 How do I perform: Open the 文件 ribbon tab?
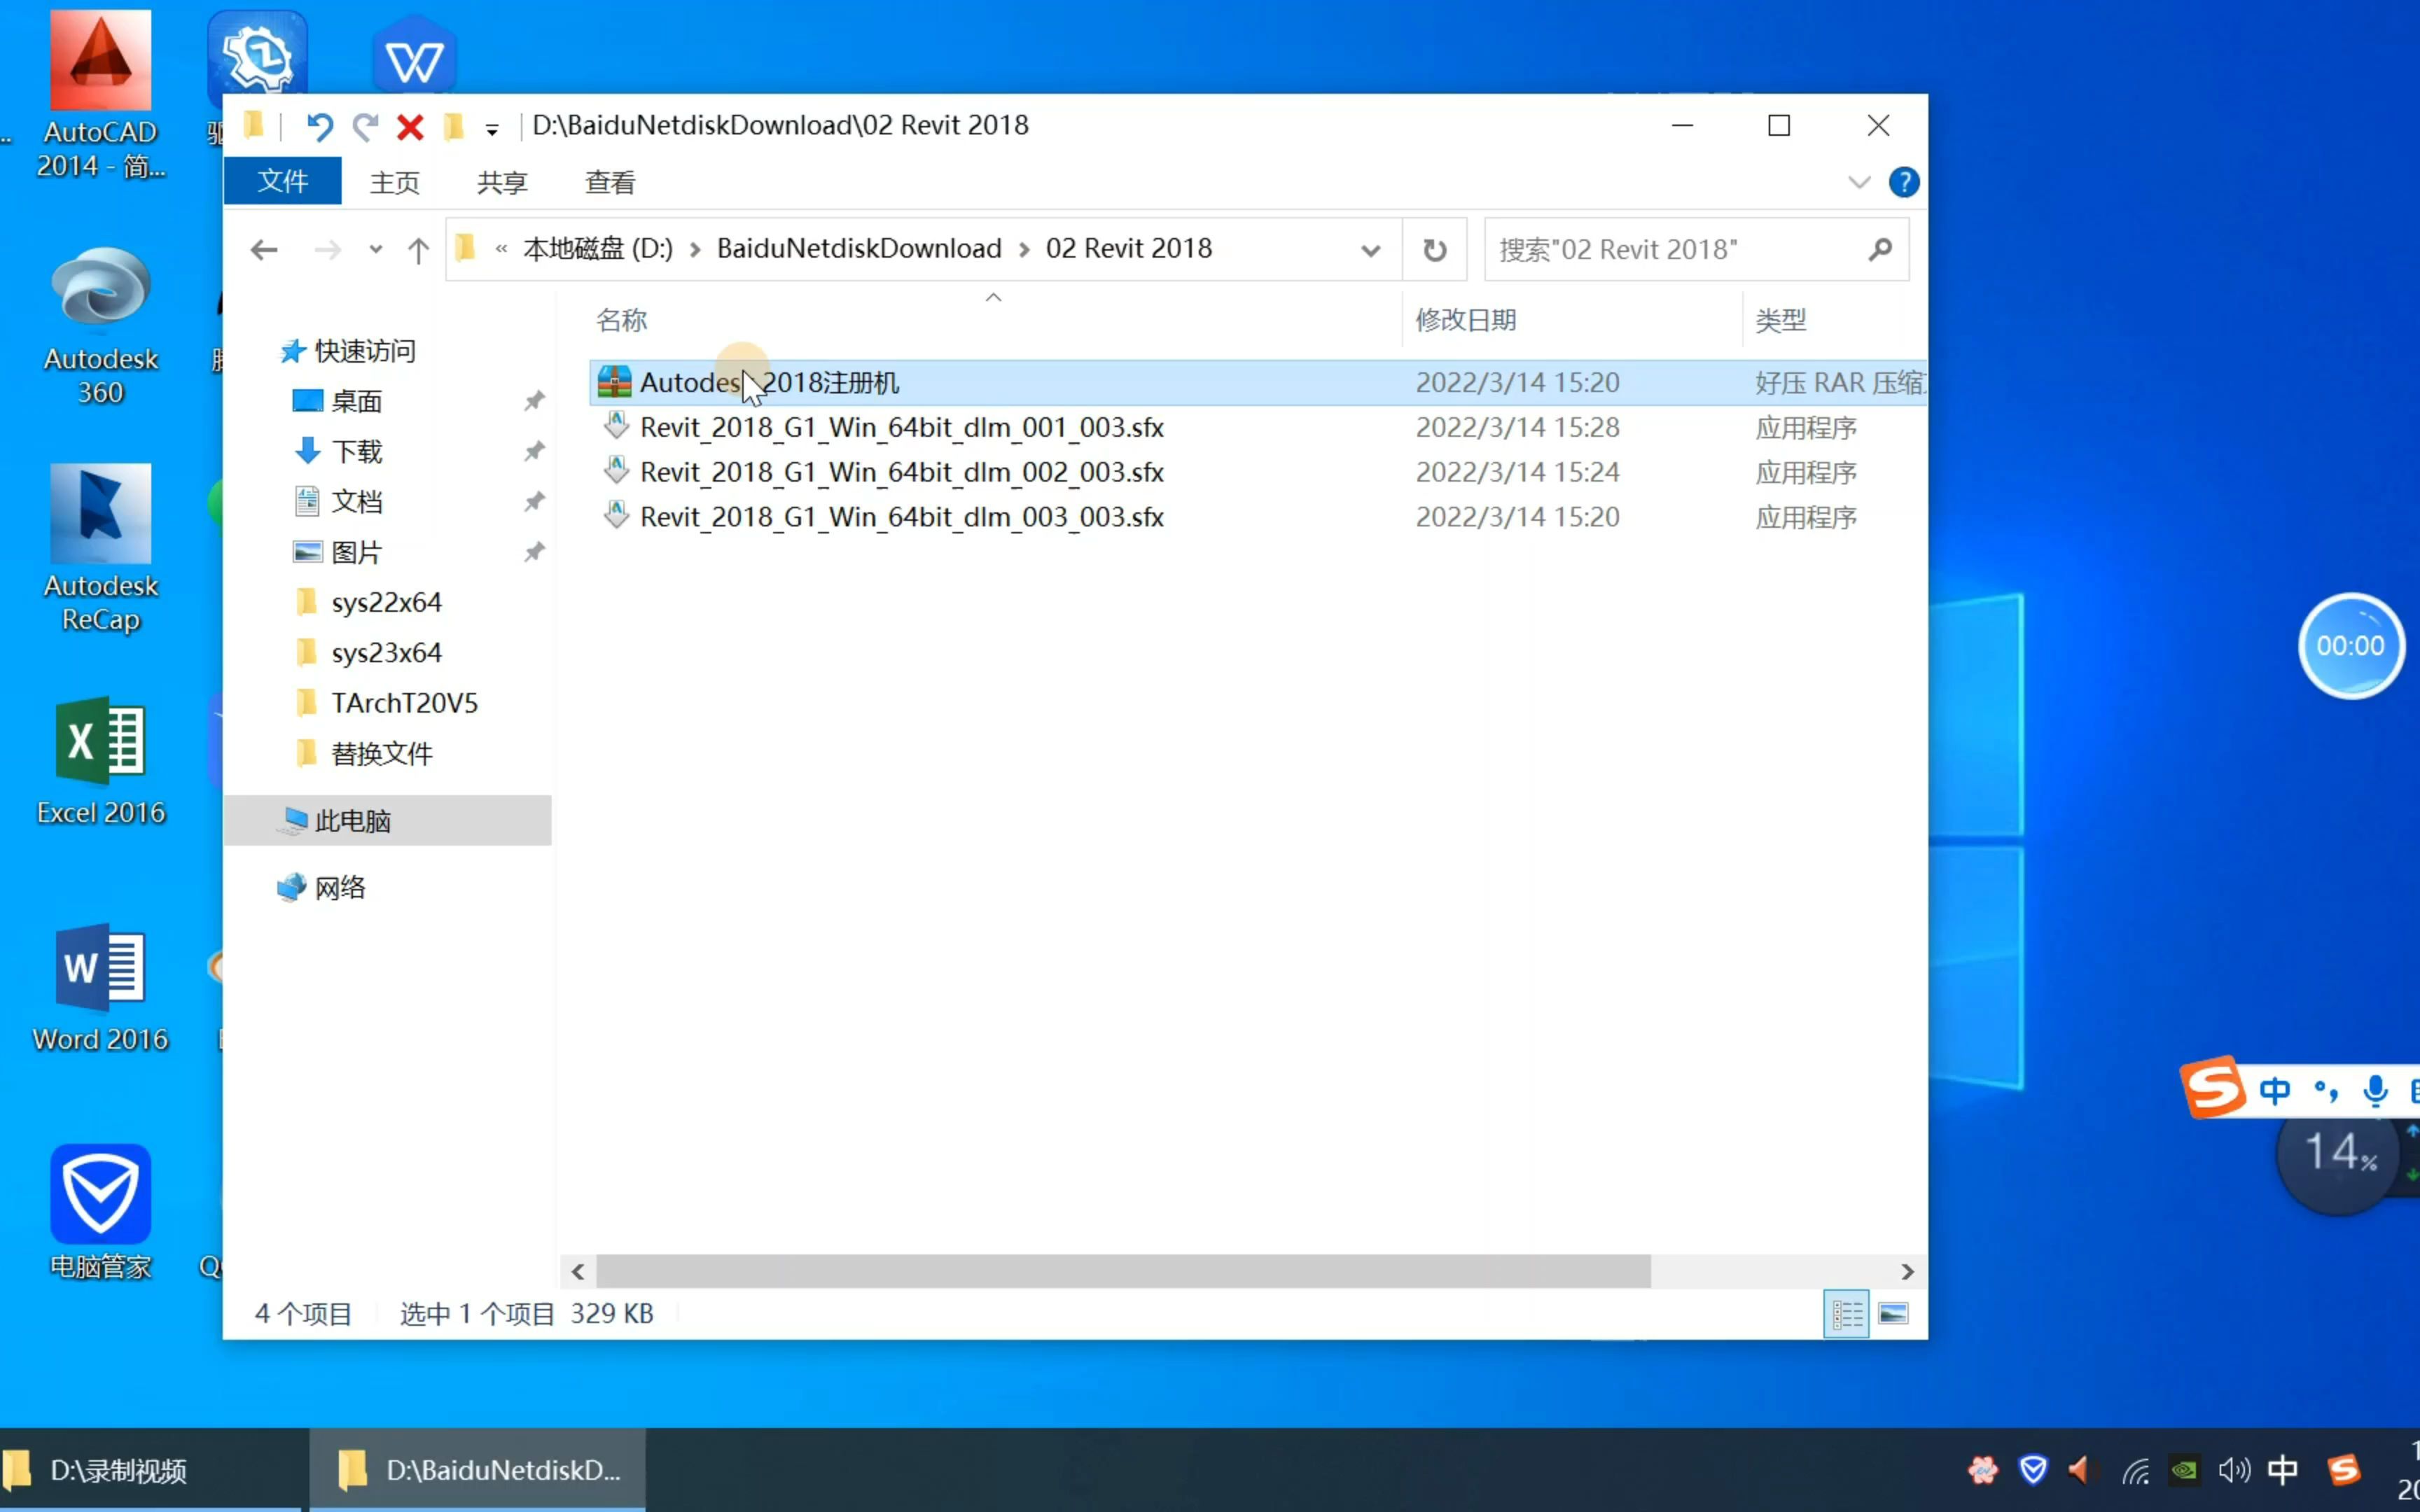coord(282,182)
